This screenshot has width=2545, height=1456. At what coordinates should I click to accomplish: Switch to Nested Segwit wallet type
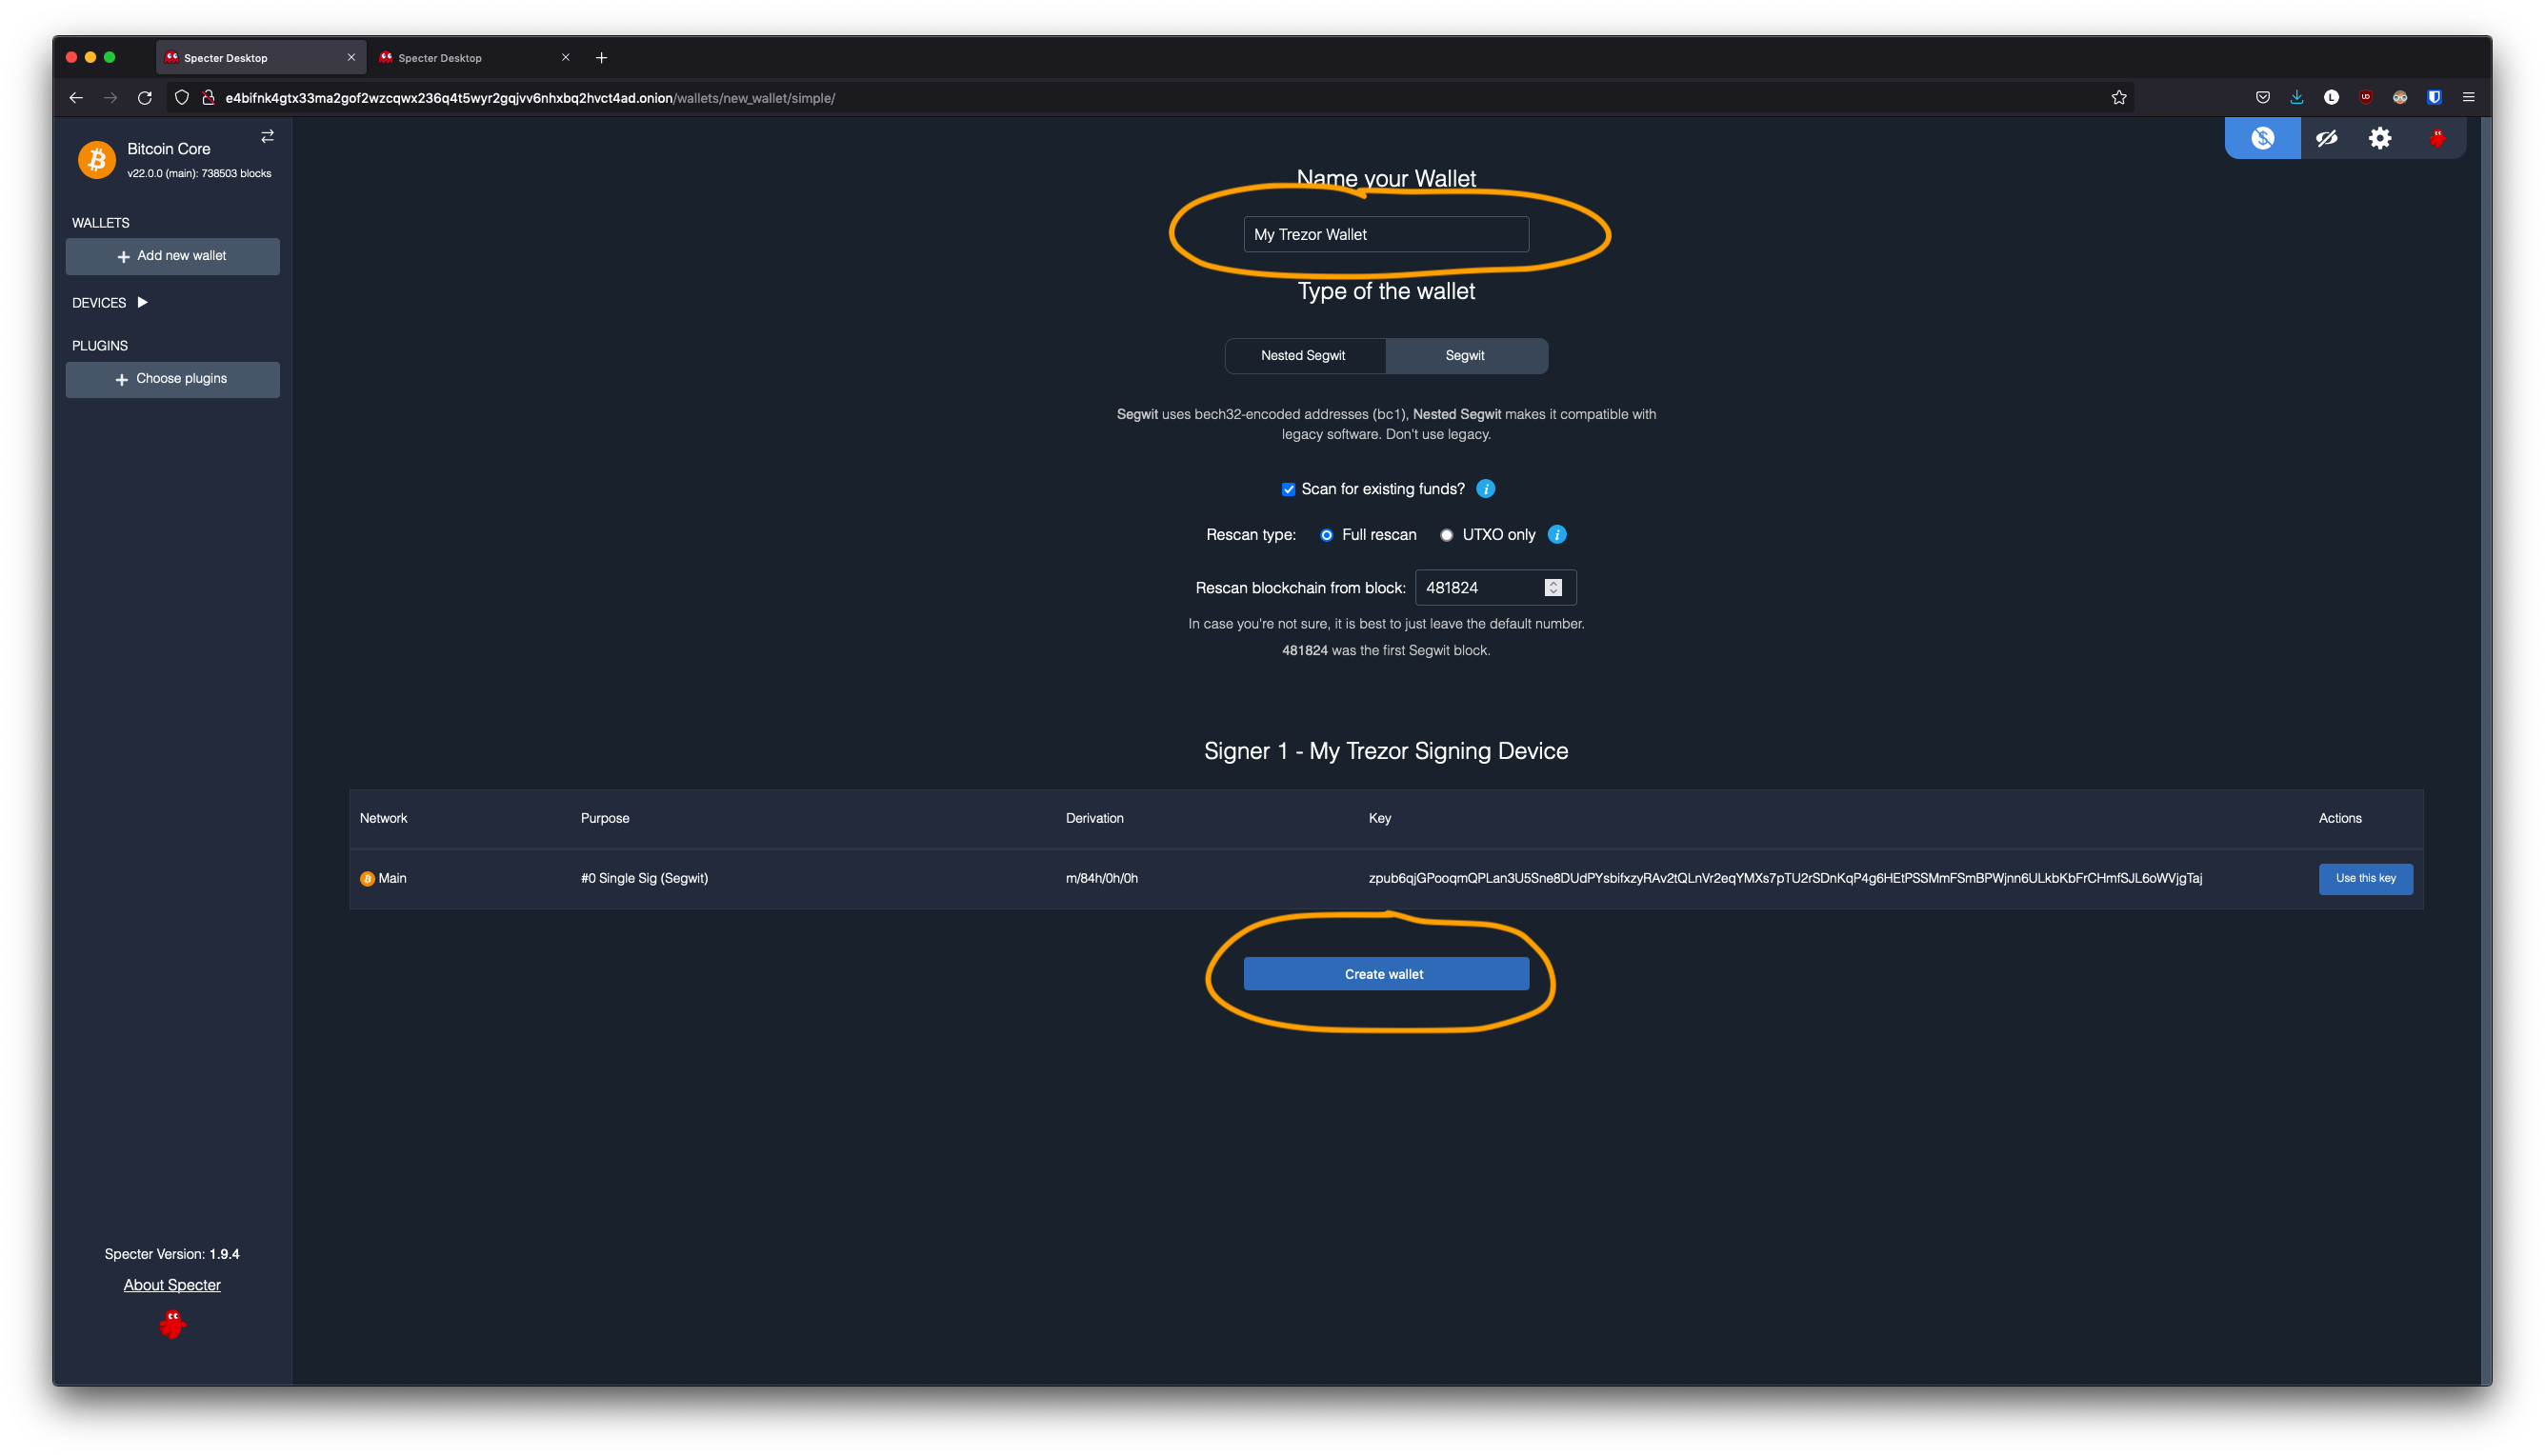point(1303,356)
